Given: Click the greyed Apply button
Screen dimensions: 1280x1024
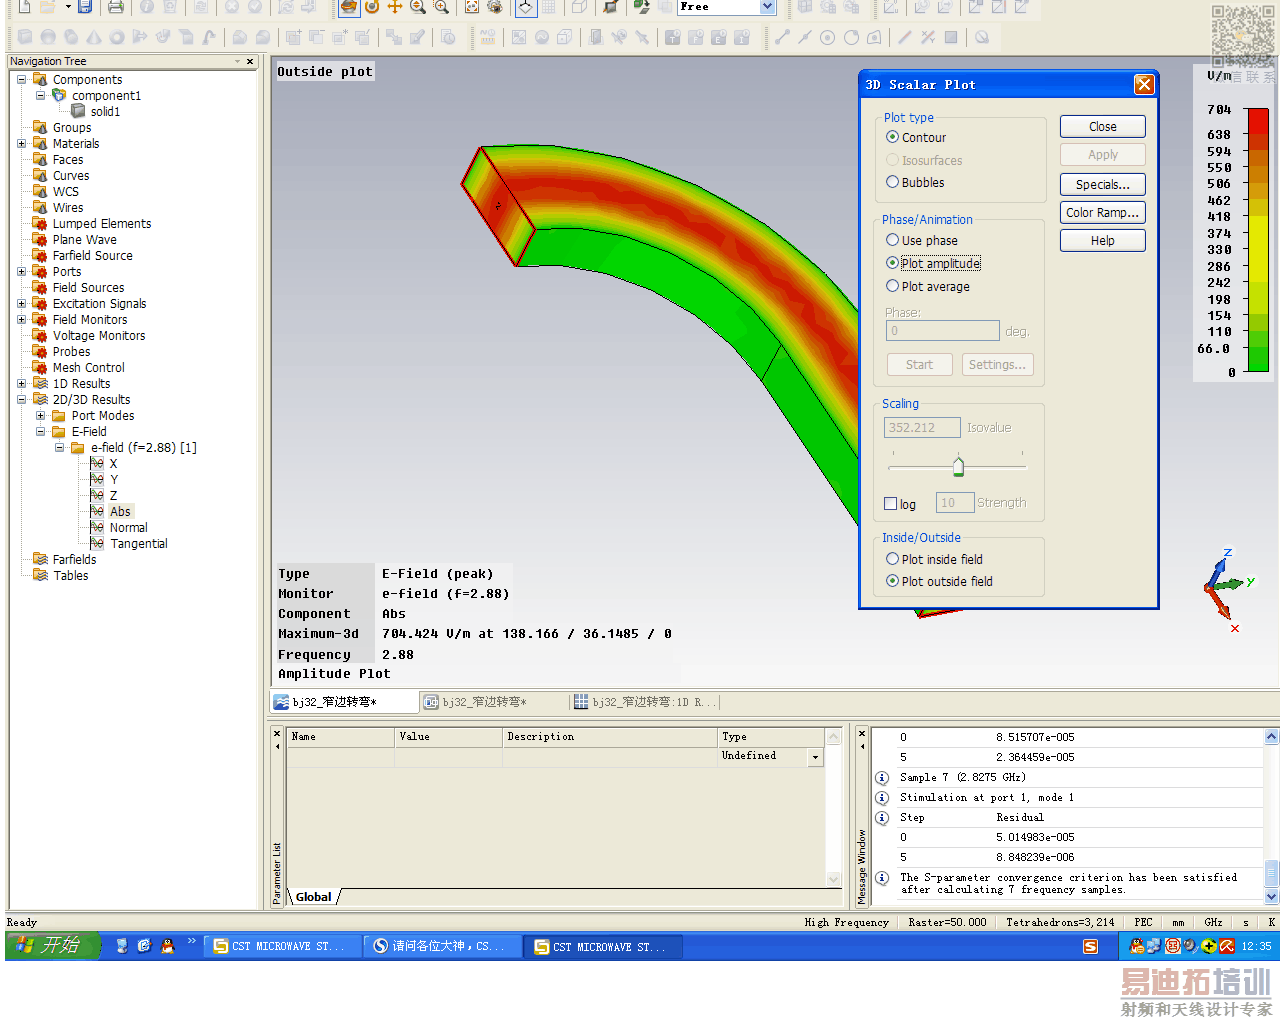Looking at the screenshot, I should pos(1102,155).
